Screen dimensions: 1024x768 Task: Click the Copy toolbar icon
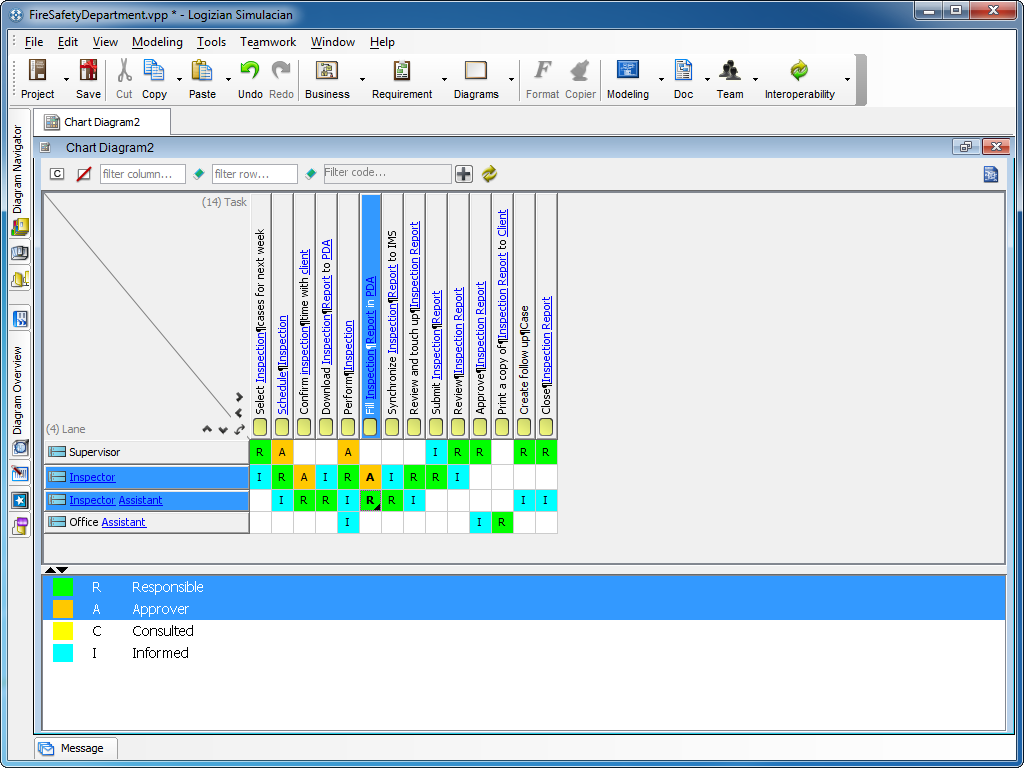[154, 72]
